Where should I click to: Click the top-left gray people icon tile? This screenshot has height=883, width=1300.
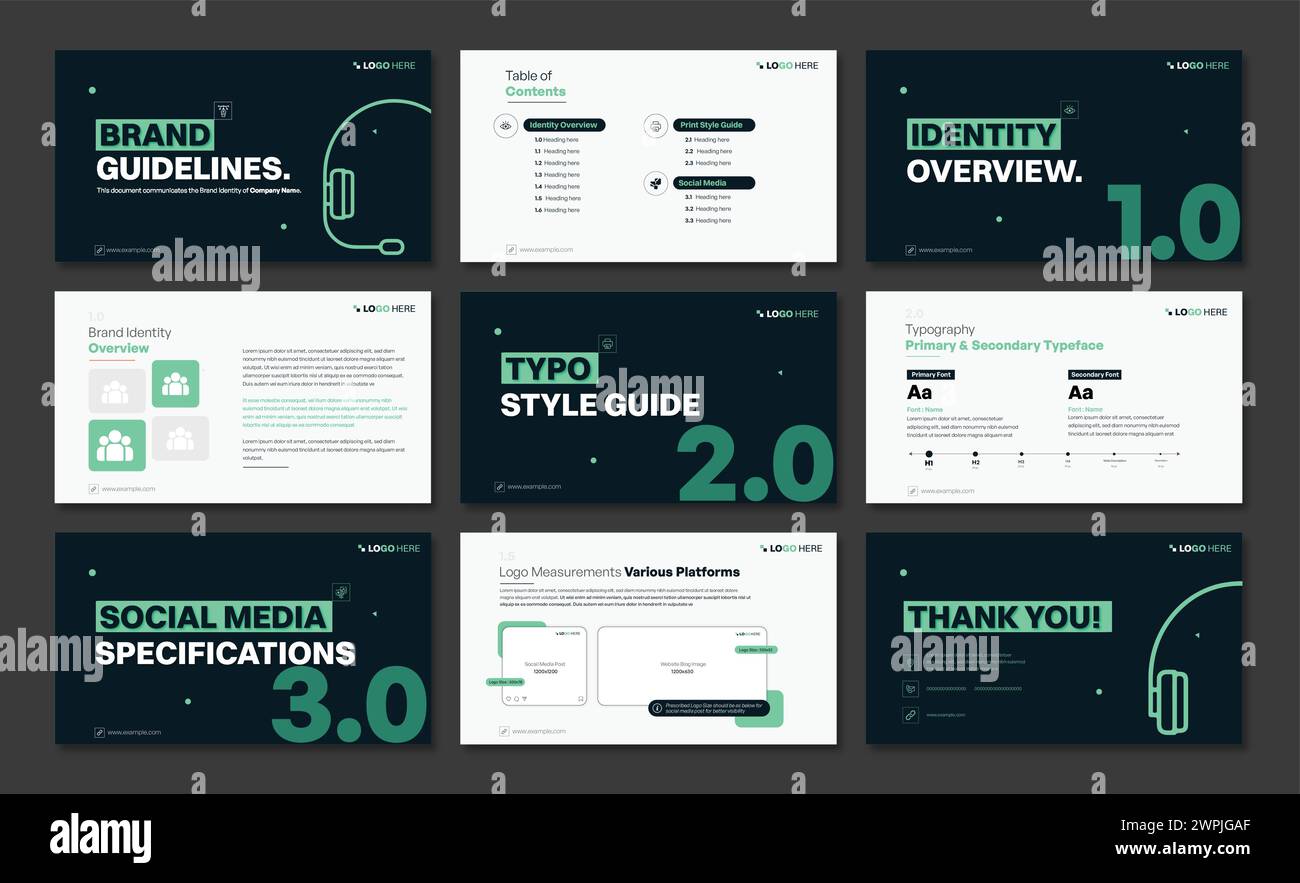click(117, 391)
